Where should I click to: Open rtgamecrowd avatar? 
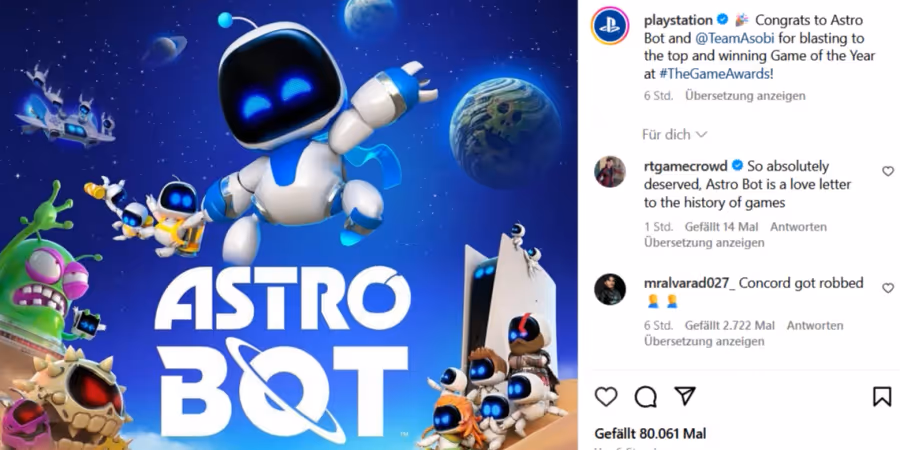coord(610,172)
